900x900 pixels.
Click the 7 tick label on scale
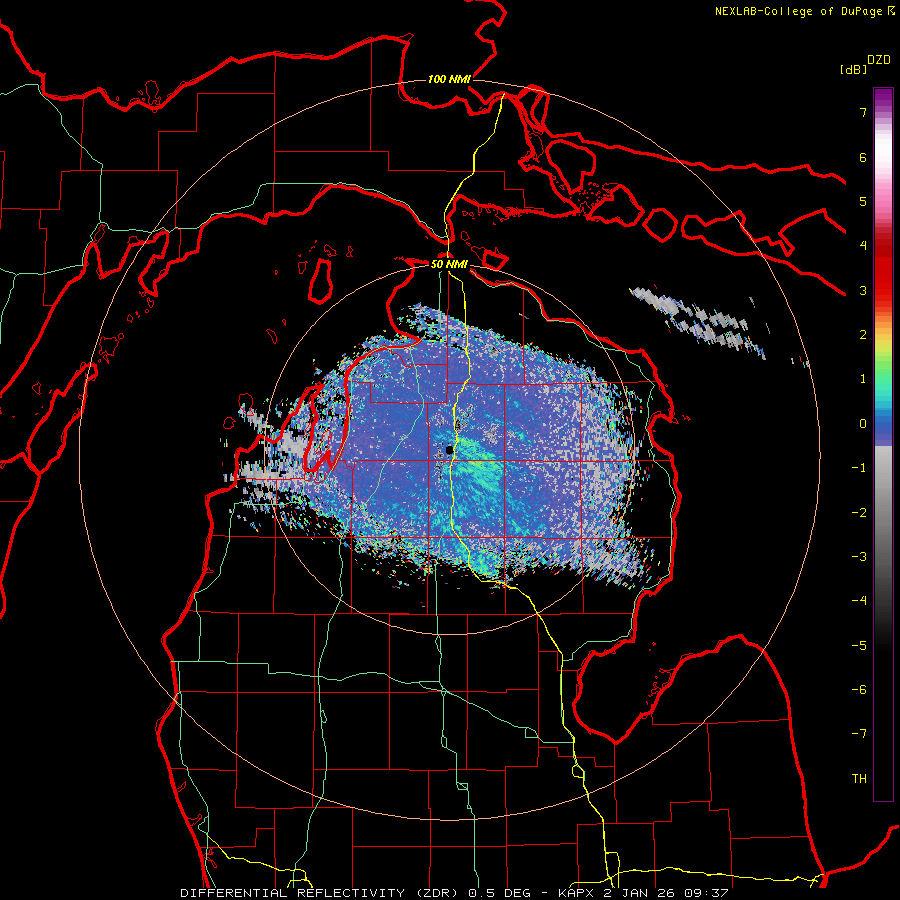[863, 112]
